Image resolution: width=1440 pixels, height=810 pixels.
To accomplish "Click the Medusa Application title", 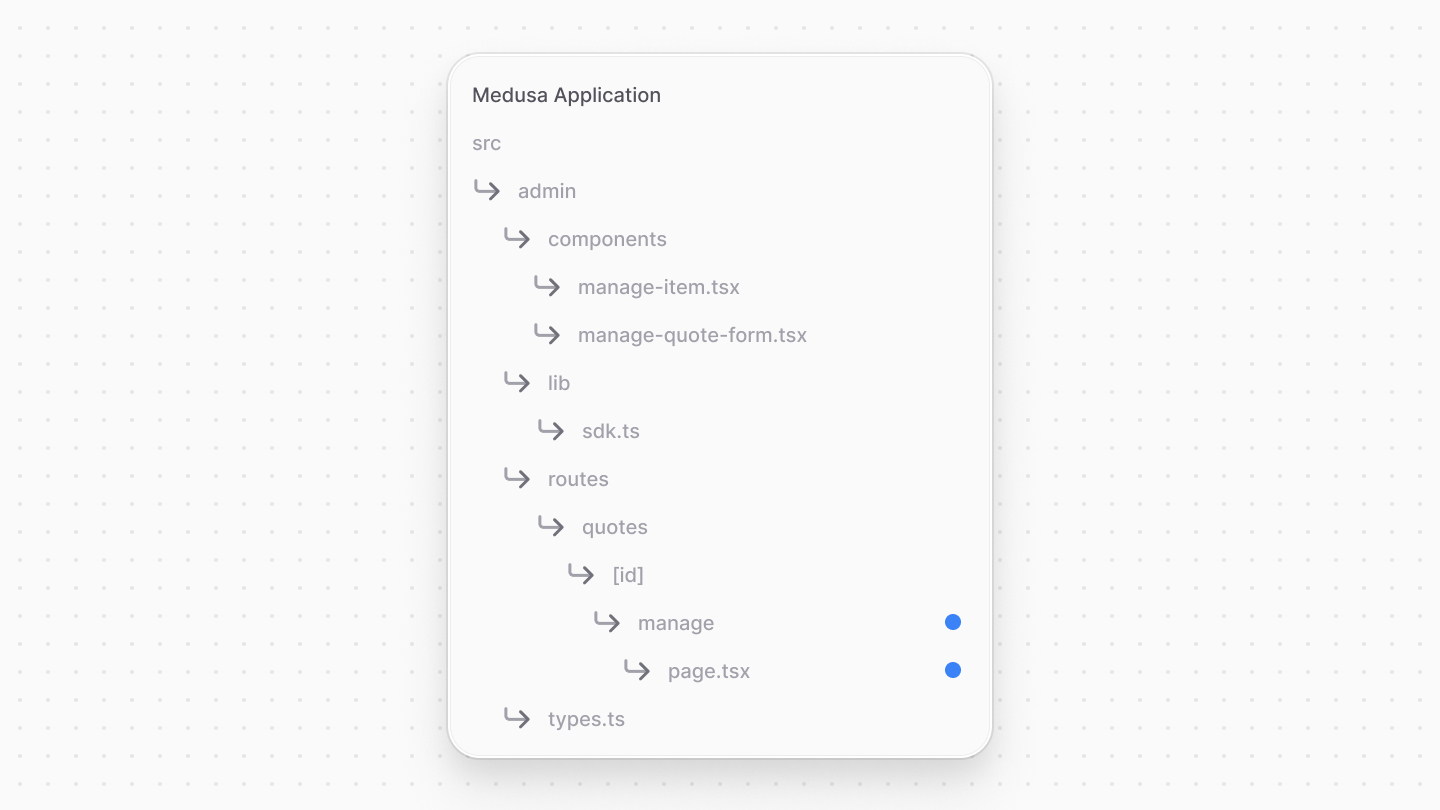I will (566, 95).
